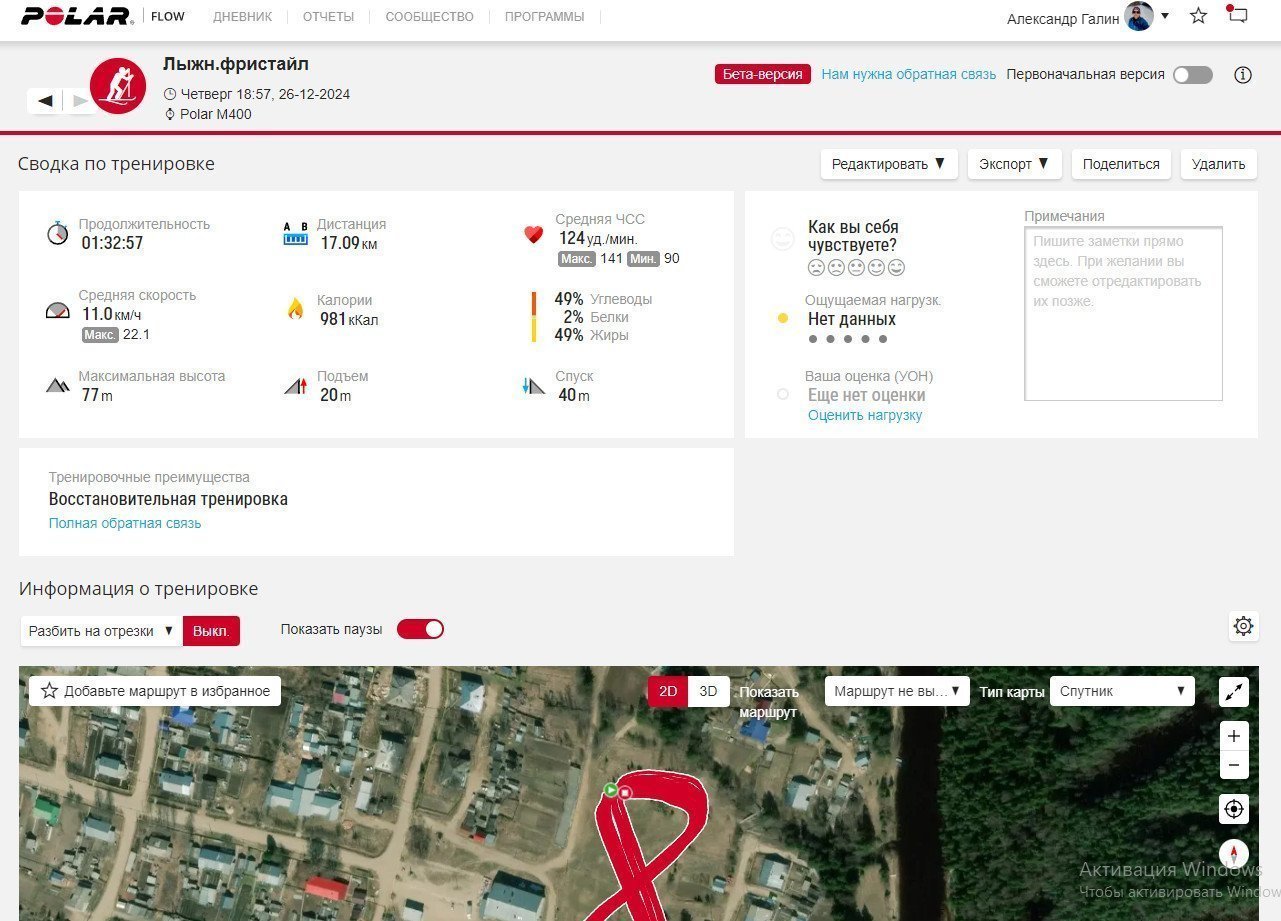Screen dimensions: 1281x921
Task: Switch map to 2D view
Action: point(668,691)
